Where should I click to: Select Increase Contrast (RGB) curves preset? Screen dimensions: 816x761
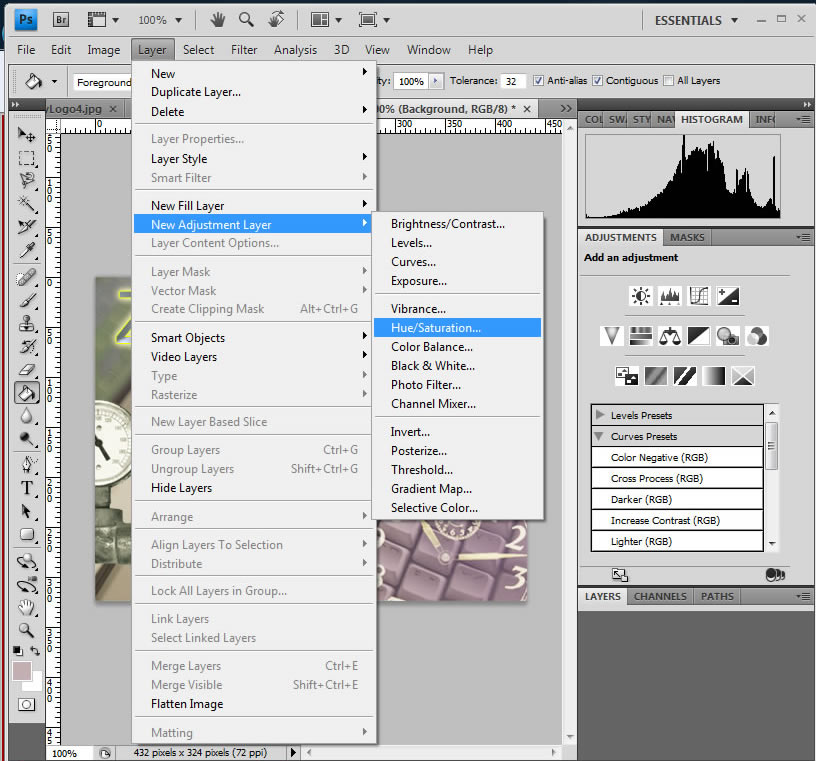677,520
